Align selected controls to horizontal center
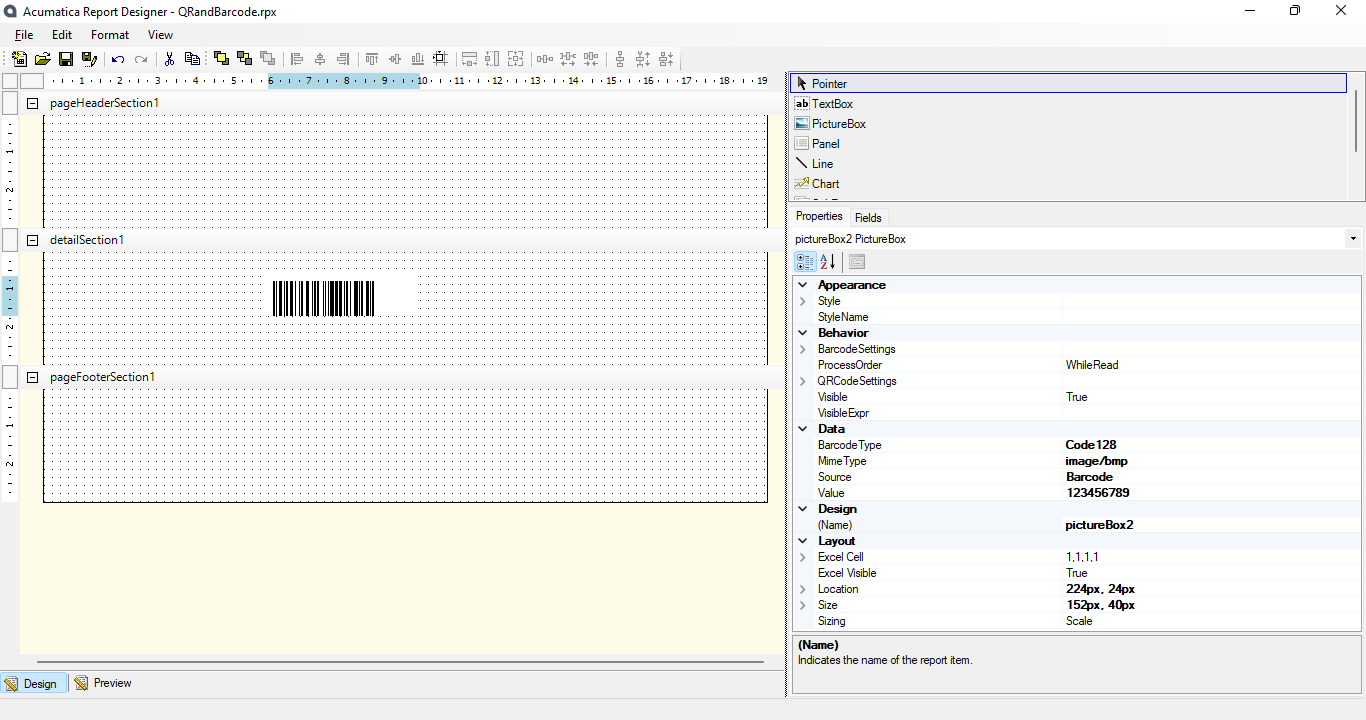Image resolution: width=1366 pixels, height=720 pixels. pyautogui.click(x=319, y=59)
